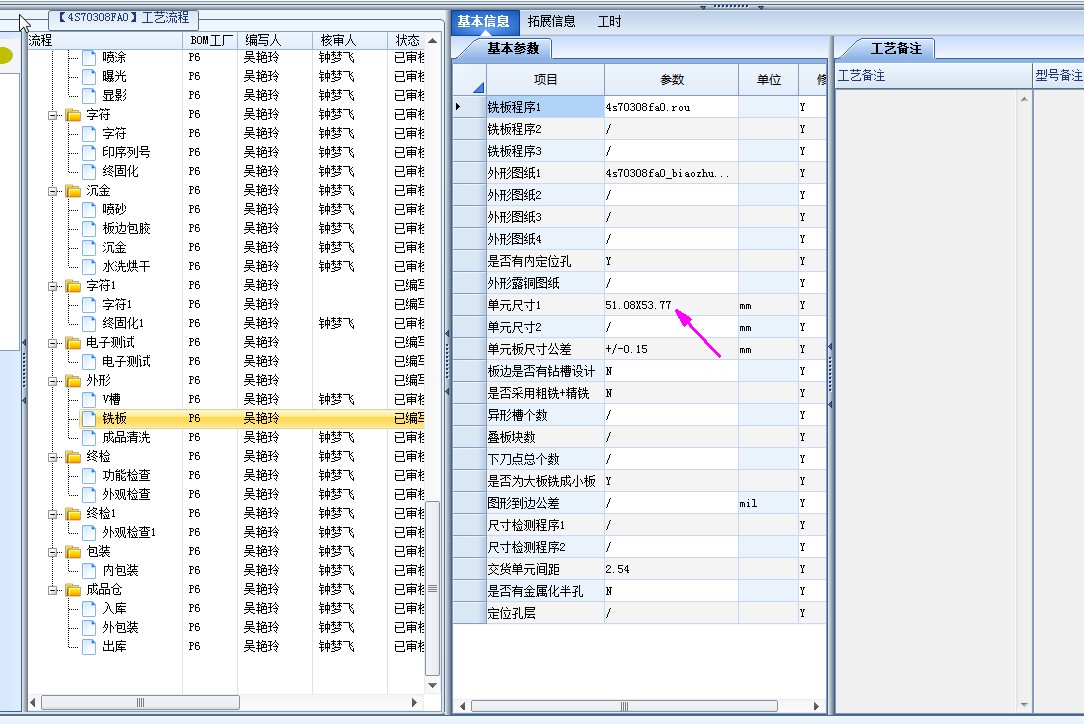Click the 喷涂 document icon
This screenshot has width=1084, height=724.
(x=89, y=57)
